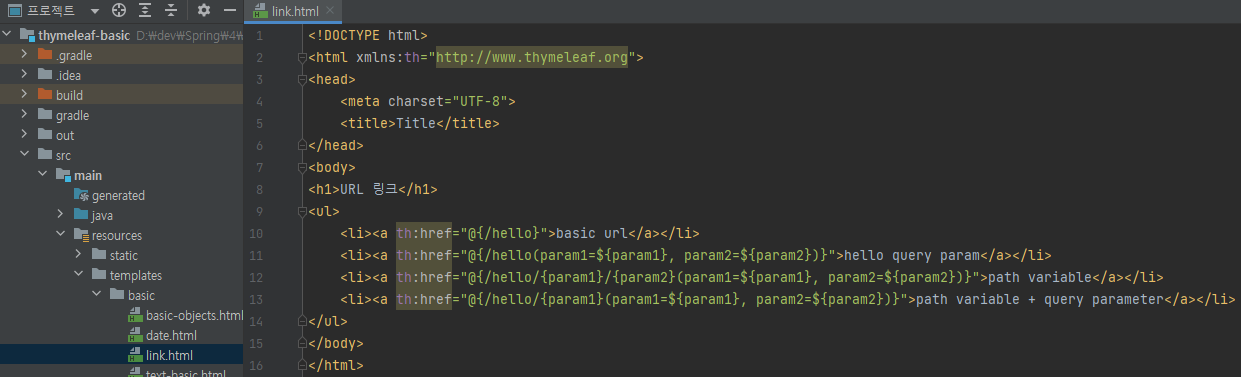Open project panel settings gear
Viewport: 1241px width, 377px height.
(204, 10)
